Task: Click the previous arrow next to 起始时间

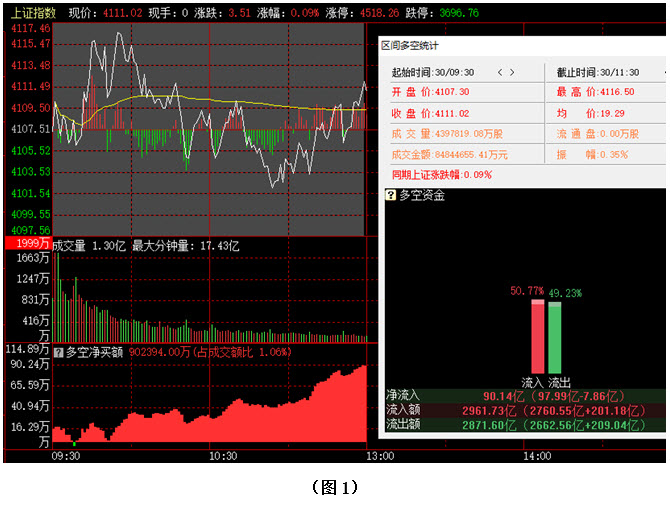Action: point(500,72)
